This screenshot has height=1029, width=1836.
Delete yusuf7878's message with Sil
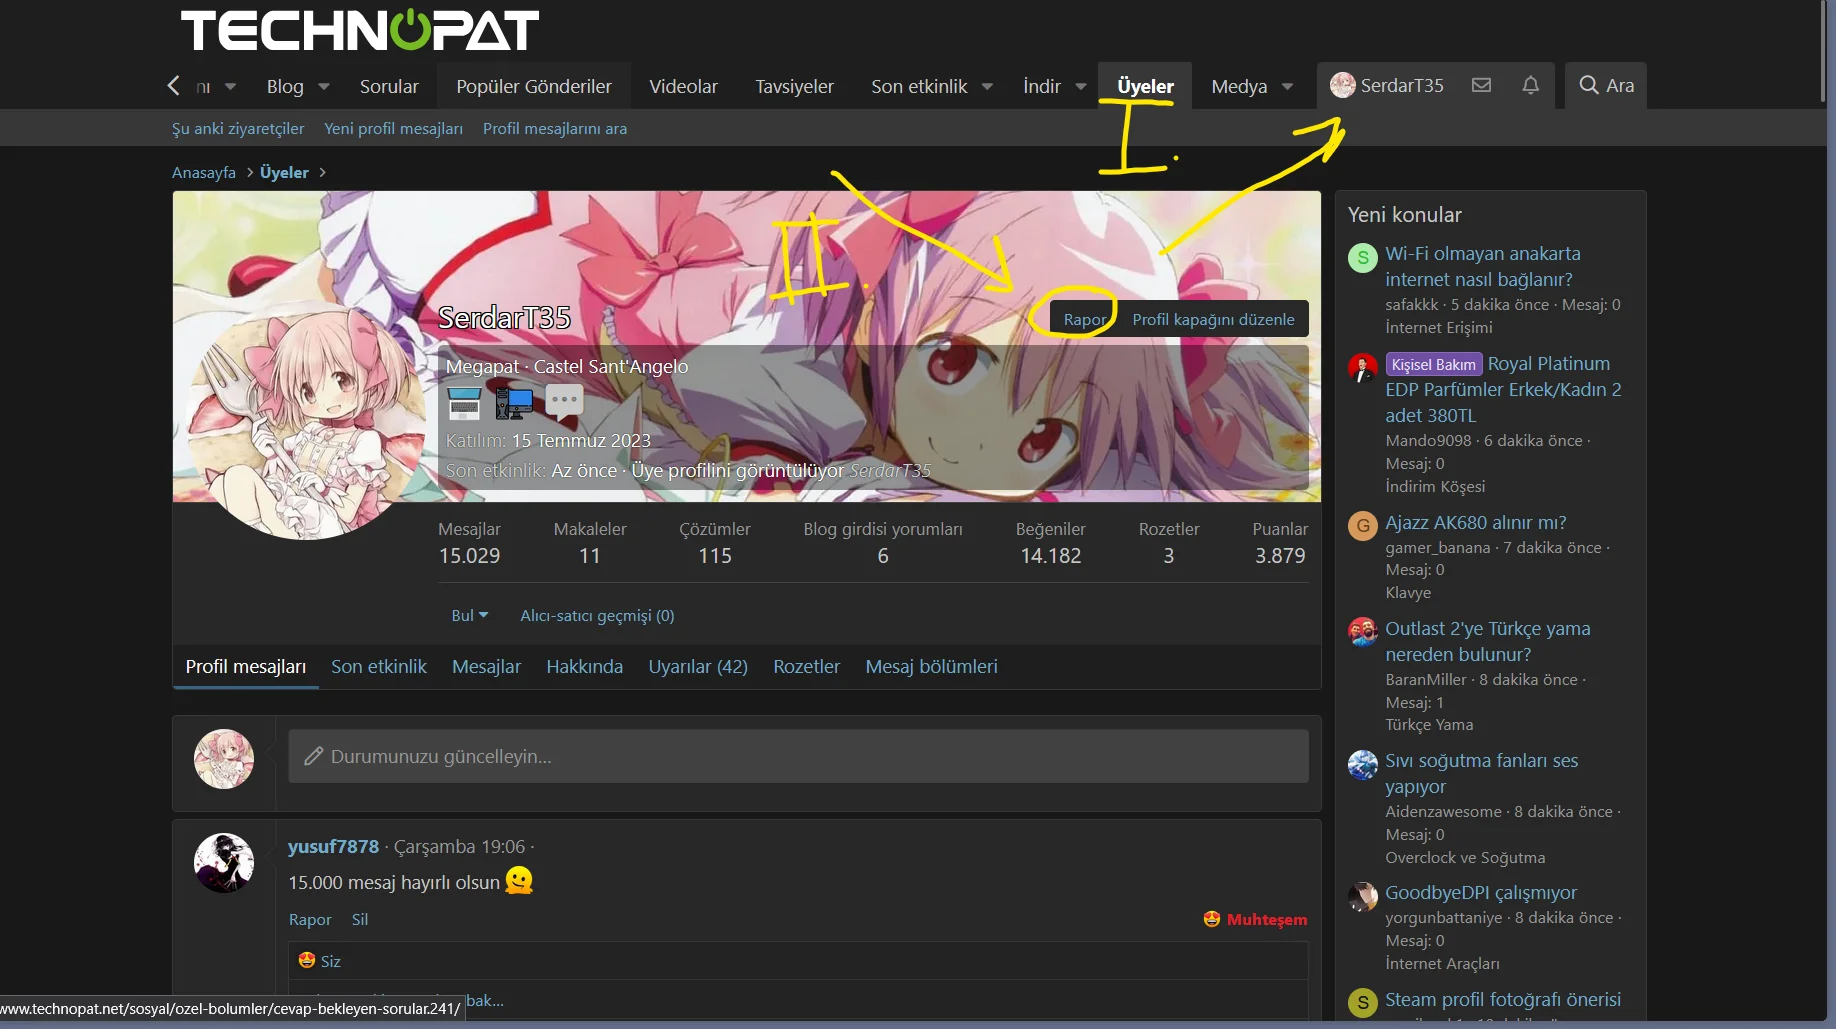point(360,920)
